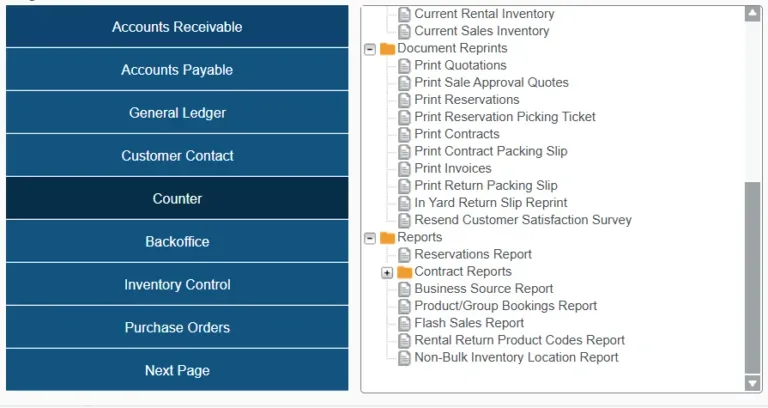The height and width of the screenshot is (408, 768).
Task: Switch to the Inventory Control menu
Action: tap(177, 285)
